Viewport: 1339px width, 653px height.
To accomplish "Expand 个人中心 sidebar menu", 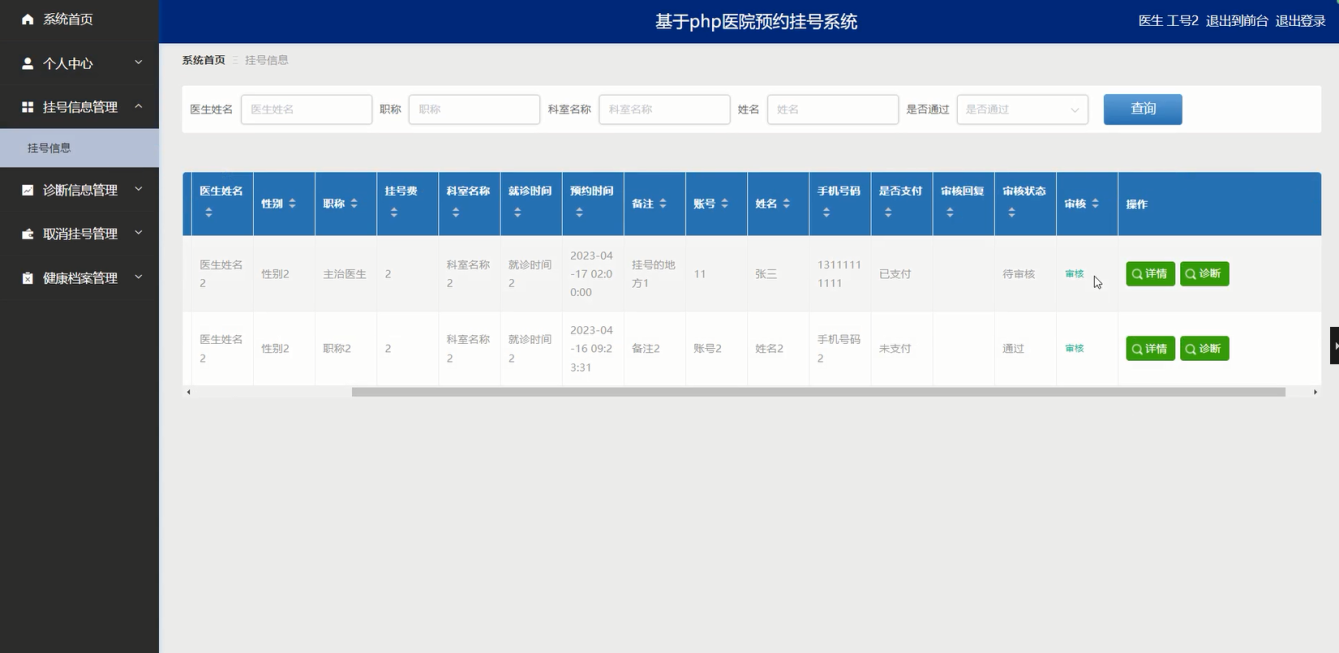I will 79,63.
